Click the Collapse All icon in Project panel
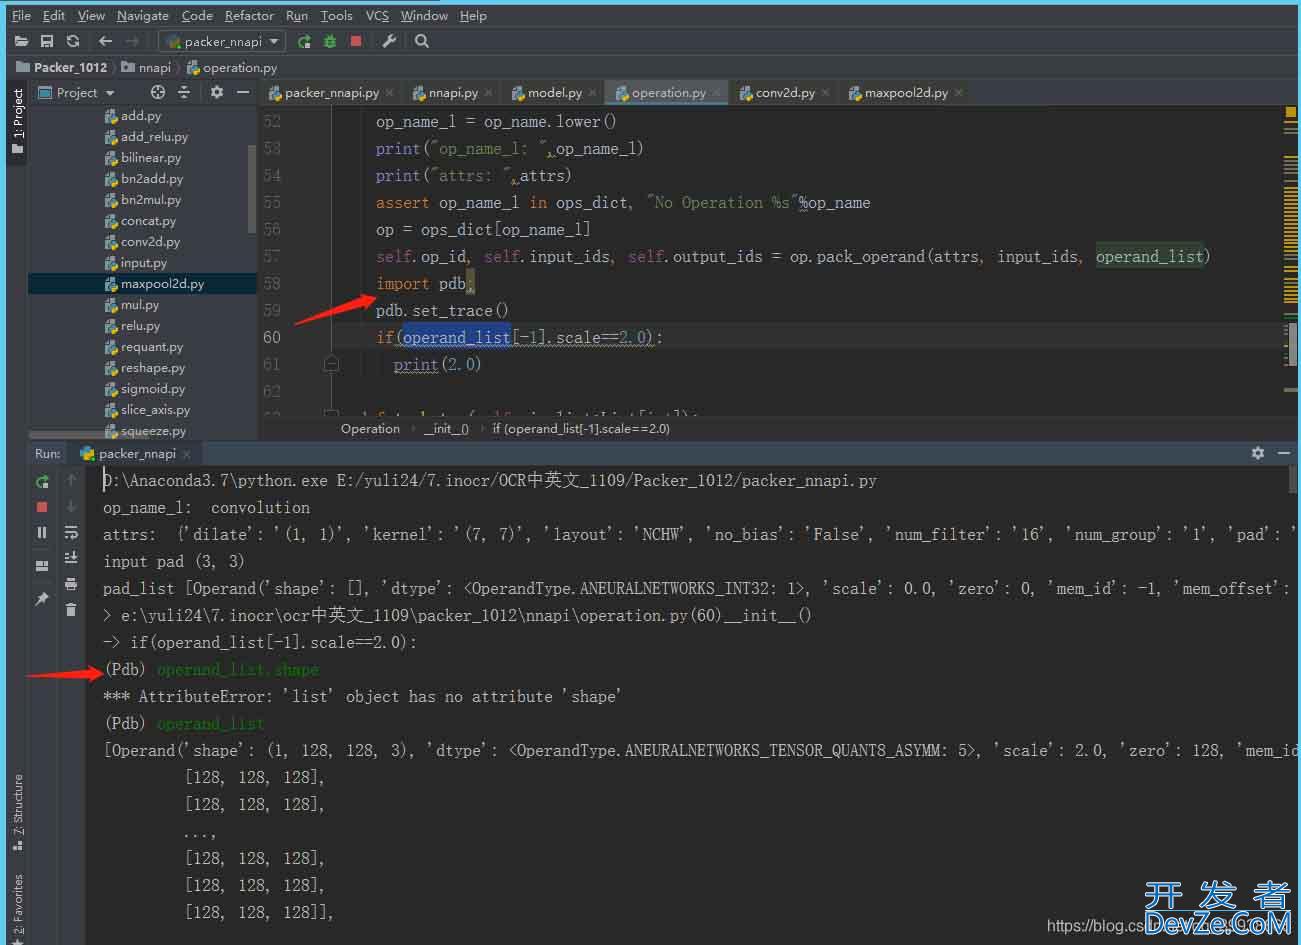 point(184,92)
